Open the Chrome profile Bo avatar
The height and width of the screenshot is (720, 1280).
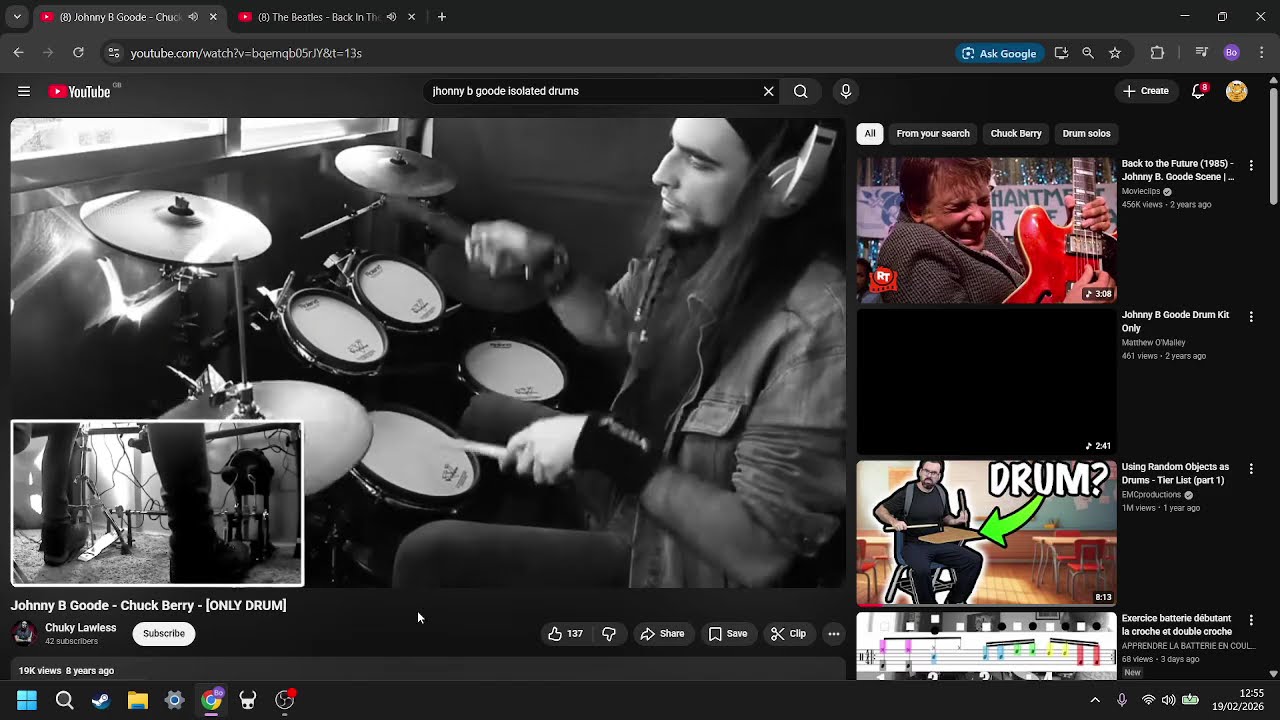[x=1232, y=53]
